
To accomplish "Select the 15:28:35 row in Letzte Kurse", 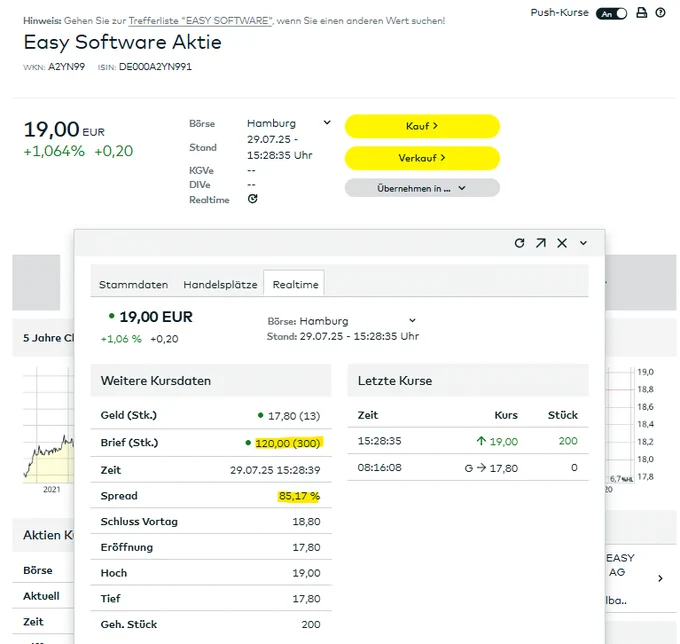I will coord(468,441).
